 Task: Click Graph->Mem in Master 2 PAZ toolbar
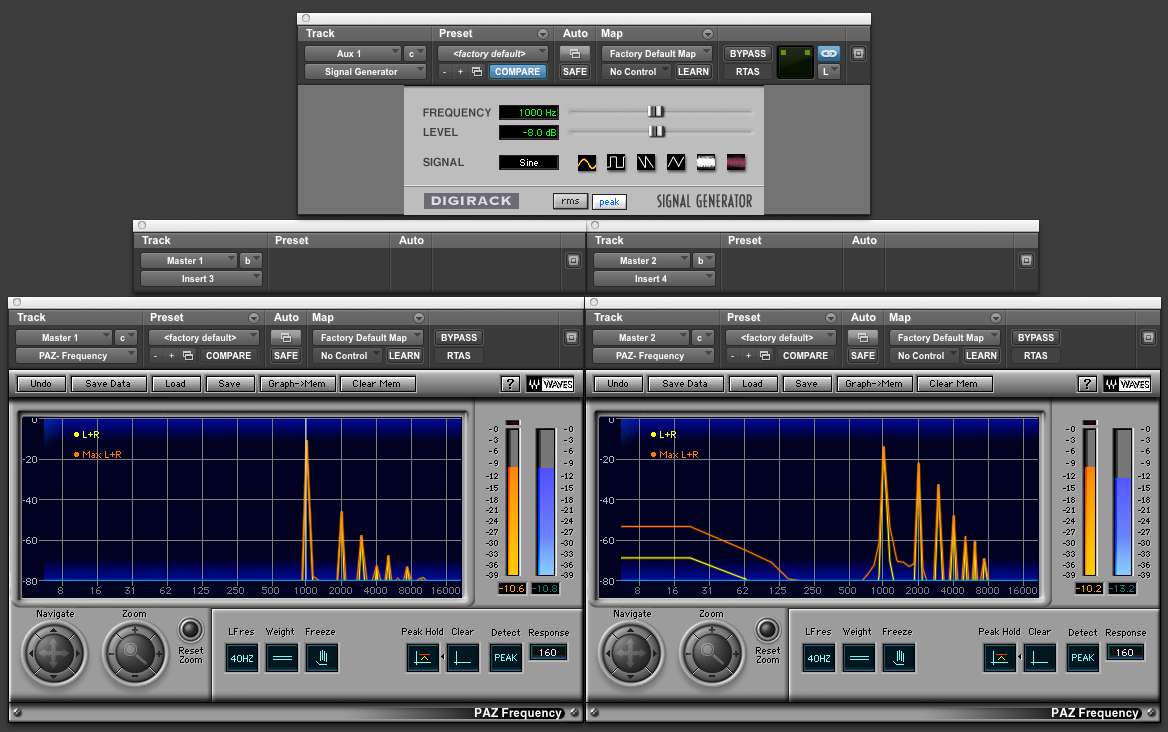coord(874,384)
